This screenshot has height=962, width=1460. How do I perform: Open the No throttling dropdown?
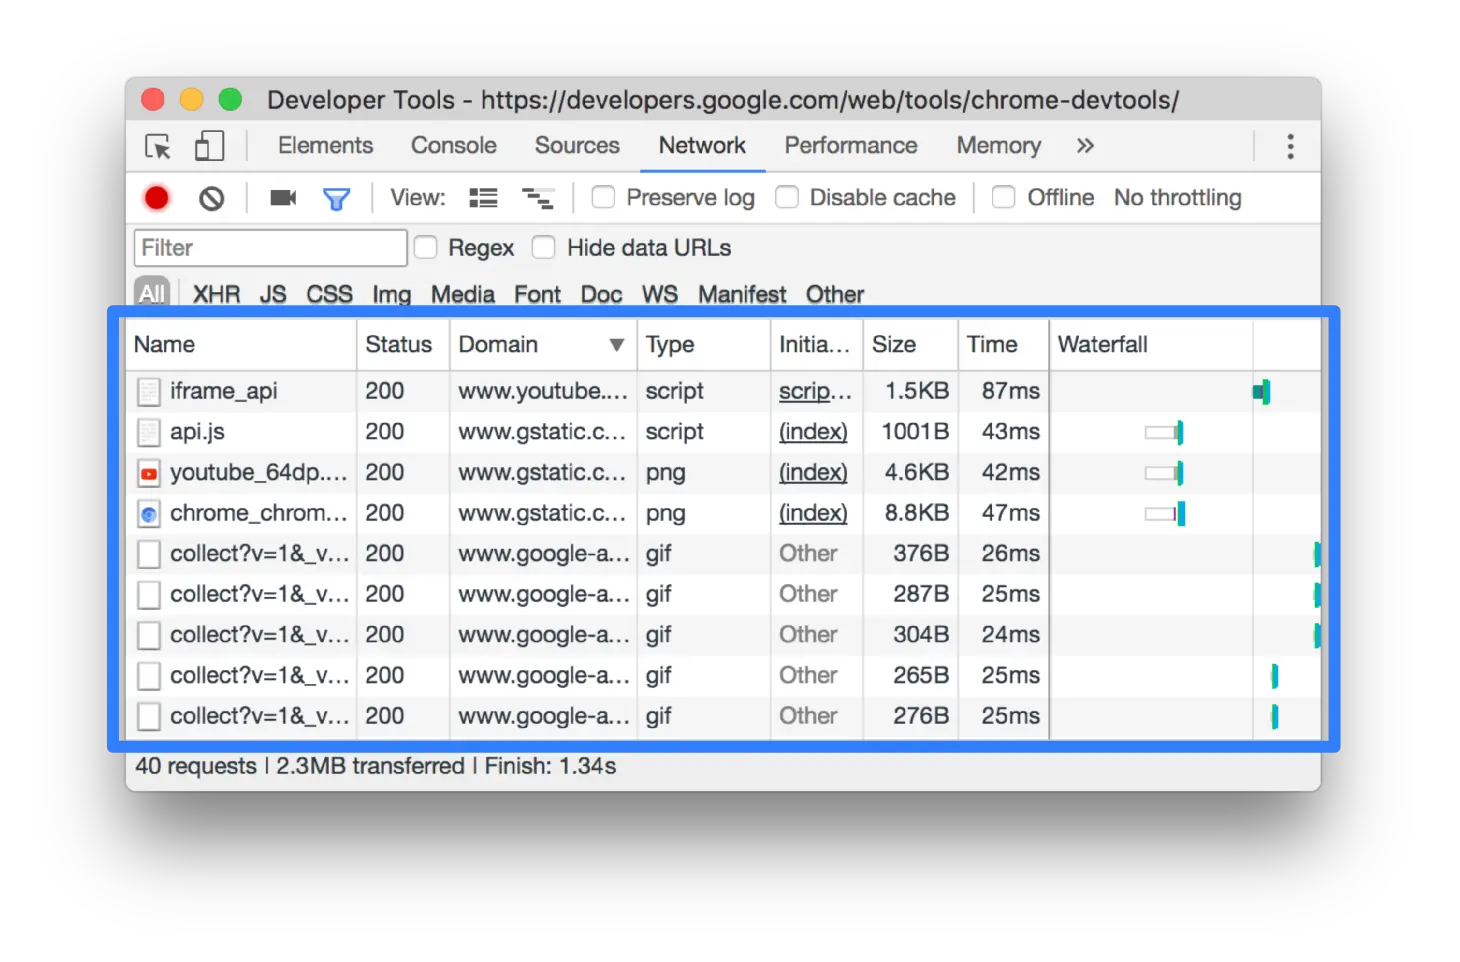click(1177, 198)
